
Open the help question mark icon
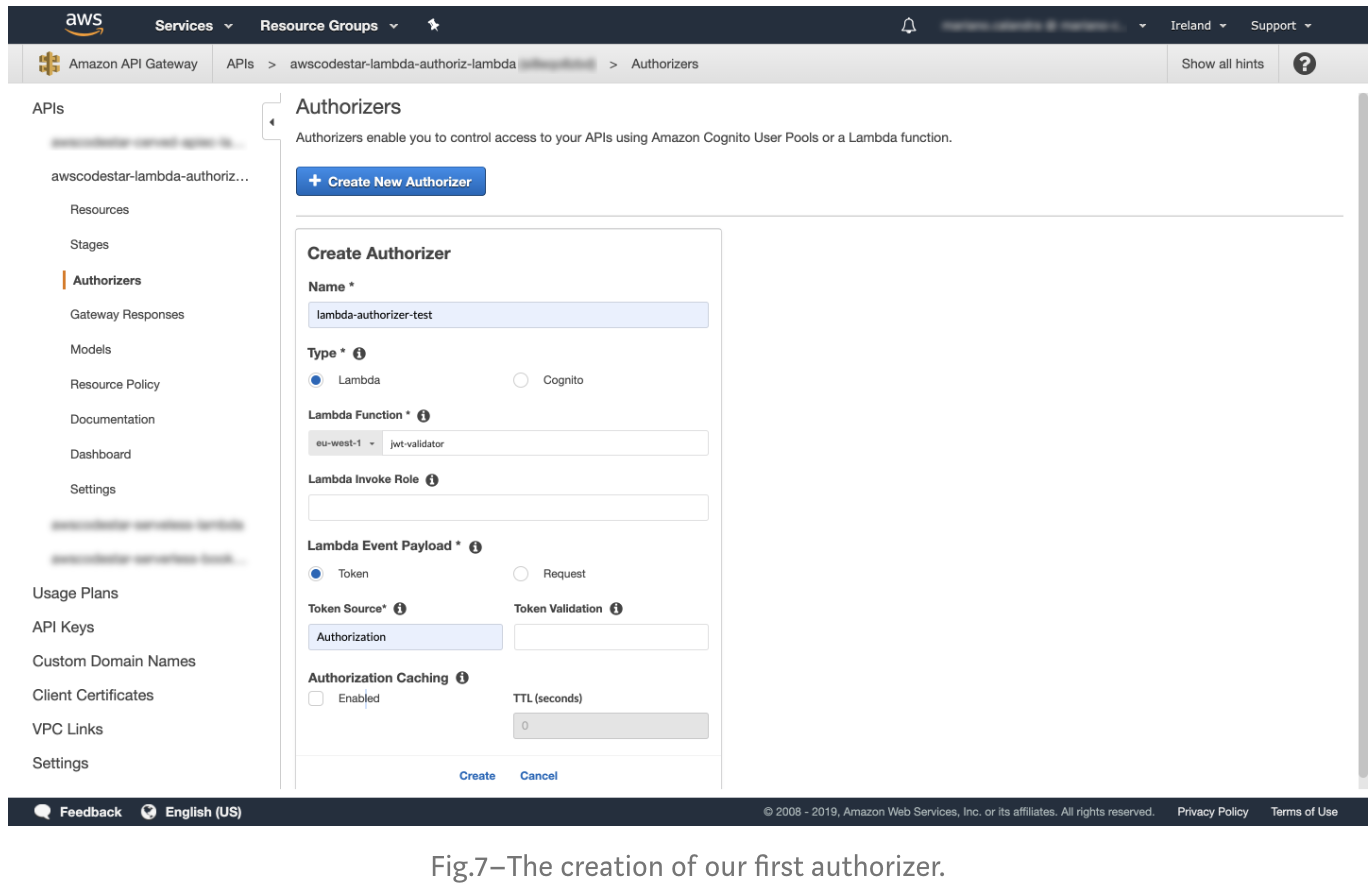tap(1304, 64)
